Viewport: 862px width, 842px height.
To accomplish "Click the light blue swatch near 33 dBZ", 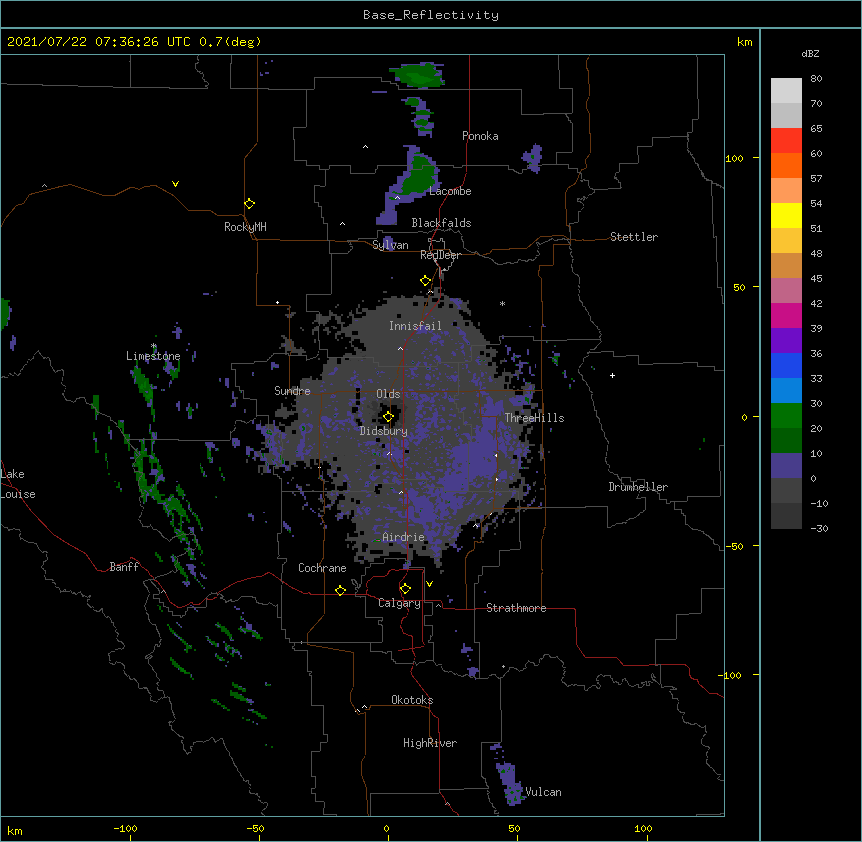I will pyautogui.click(x=786, y=390).
